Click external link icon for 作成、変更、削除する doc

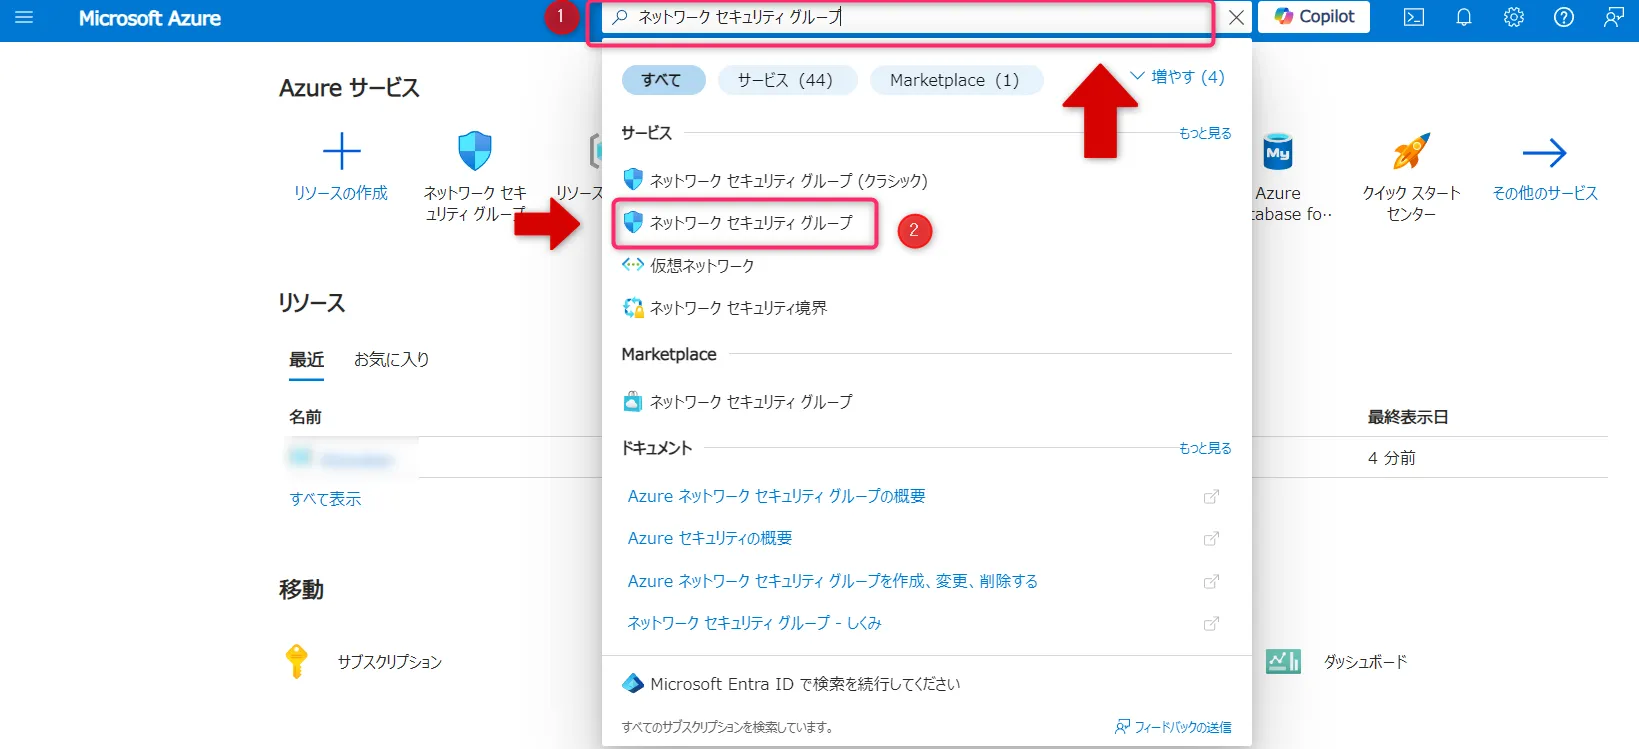pos(1211,582)
